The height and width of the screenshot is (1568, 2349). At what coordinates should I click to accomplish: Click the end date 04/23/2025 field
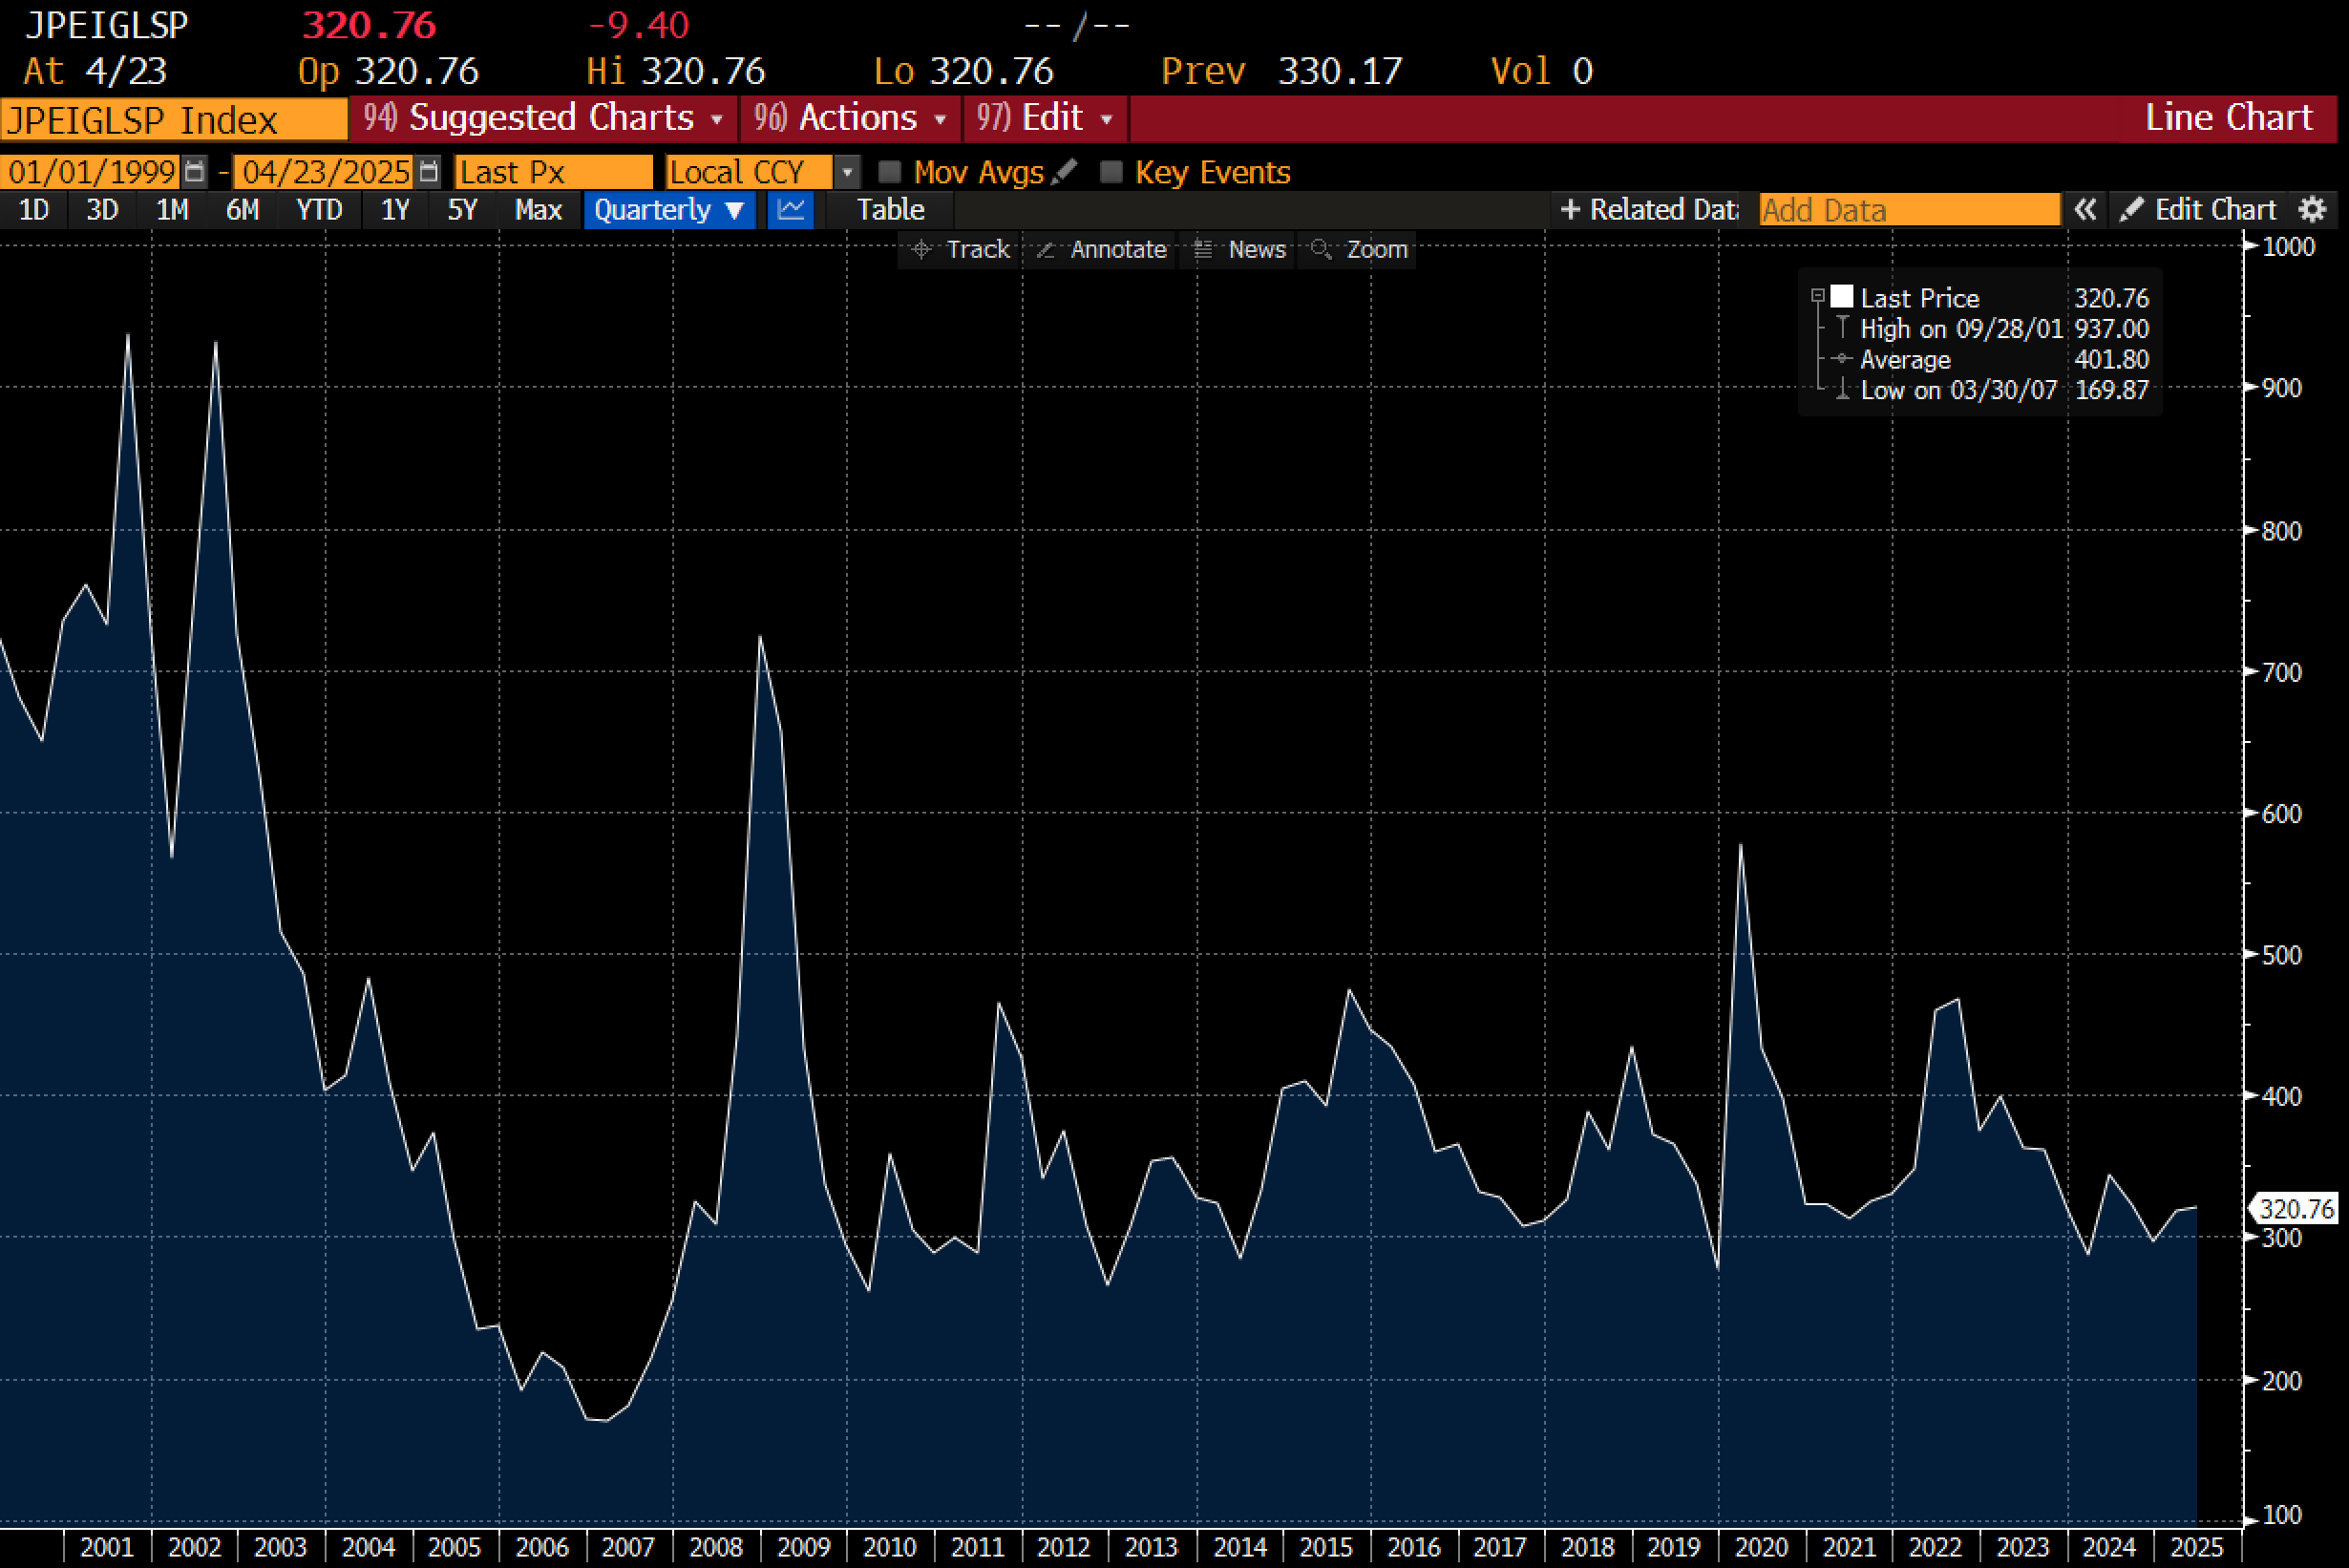pyautogui.click(x=325, y=172)
